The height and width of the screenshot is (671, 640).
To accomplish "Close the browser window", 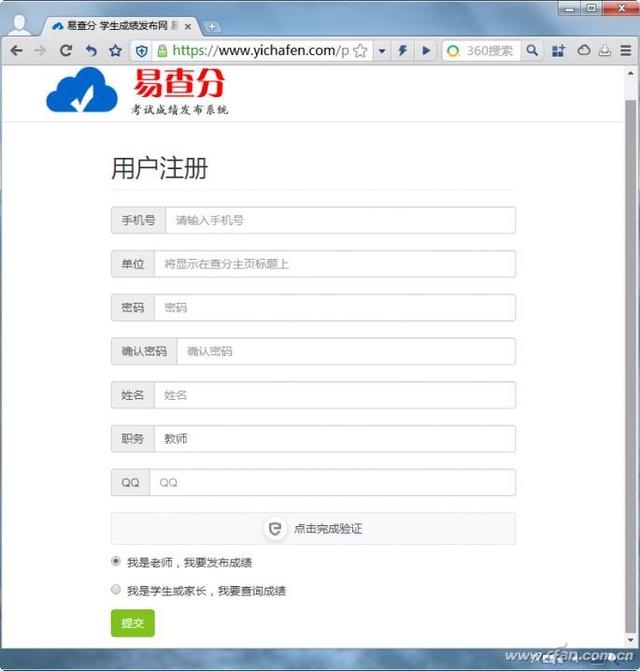I will coord(621,9).
